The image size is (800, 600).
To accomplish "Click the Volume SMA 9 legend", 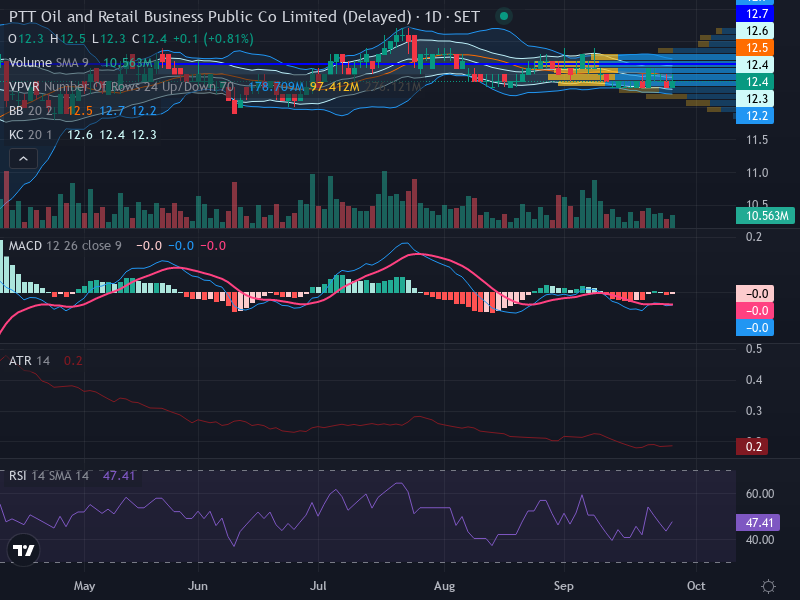I will pyautogui.click(x=48, y=63).
